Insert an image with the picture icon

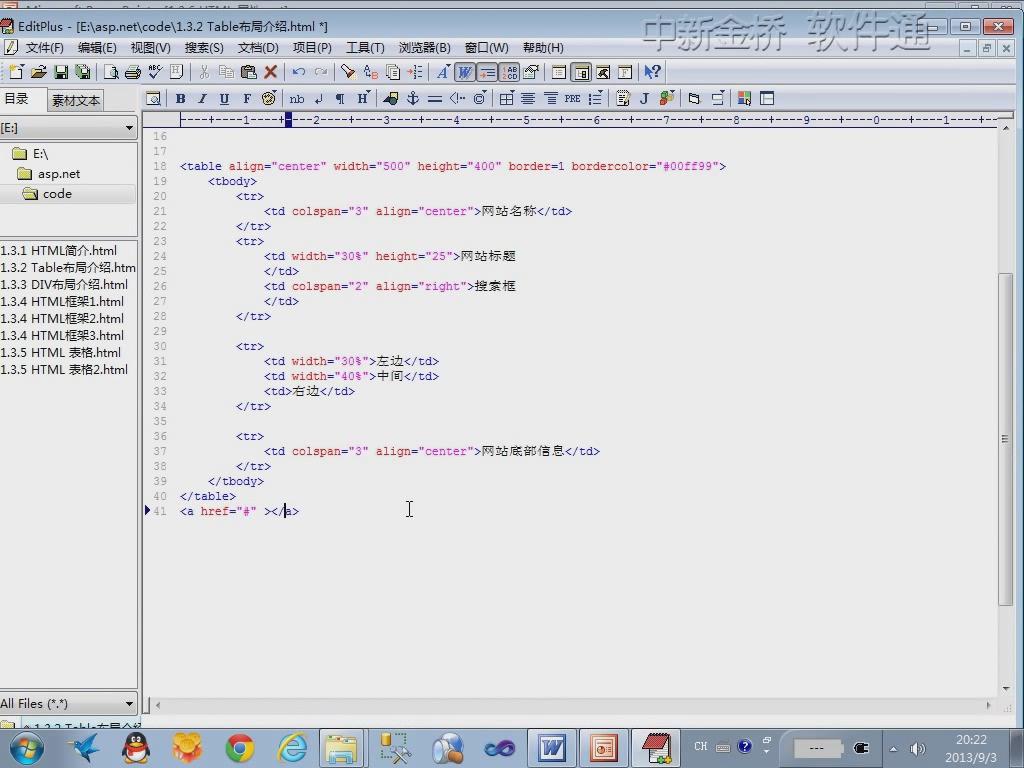click(x=391, y=99)
